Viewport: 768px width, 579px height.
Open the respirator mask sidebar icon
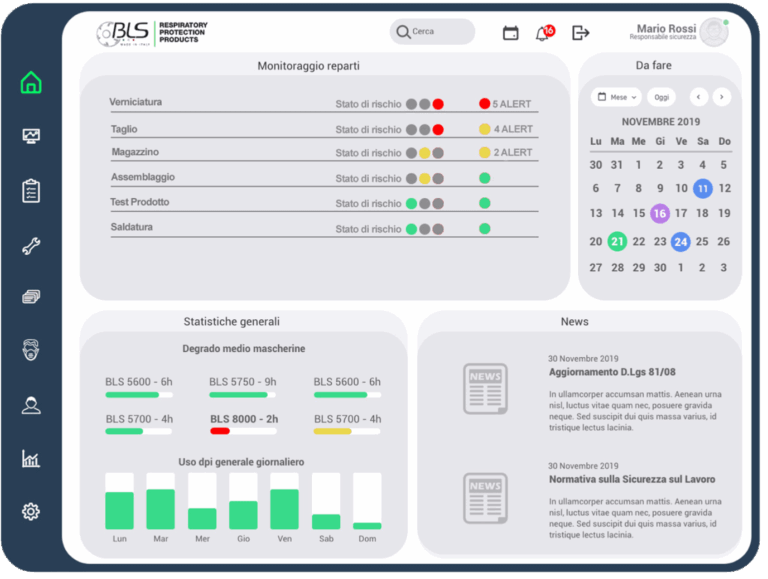[31, 350]
